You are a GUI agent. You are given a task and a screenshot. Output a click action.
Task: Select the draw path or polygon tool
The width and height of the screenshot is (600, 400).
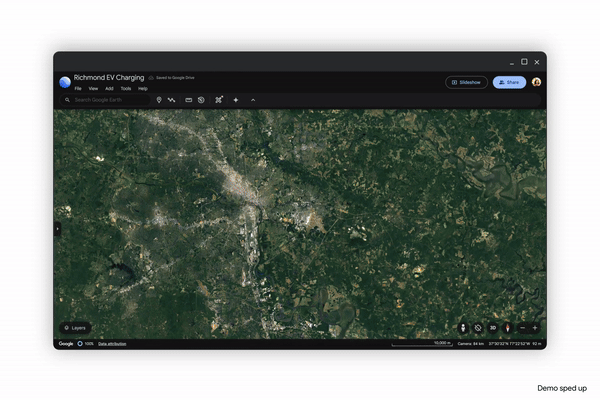pyautogui.click(x=172, y=100)
